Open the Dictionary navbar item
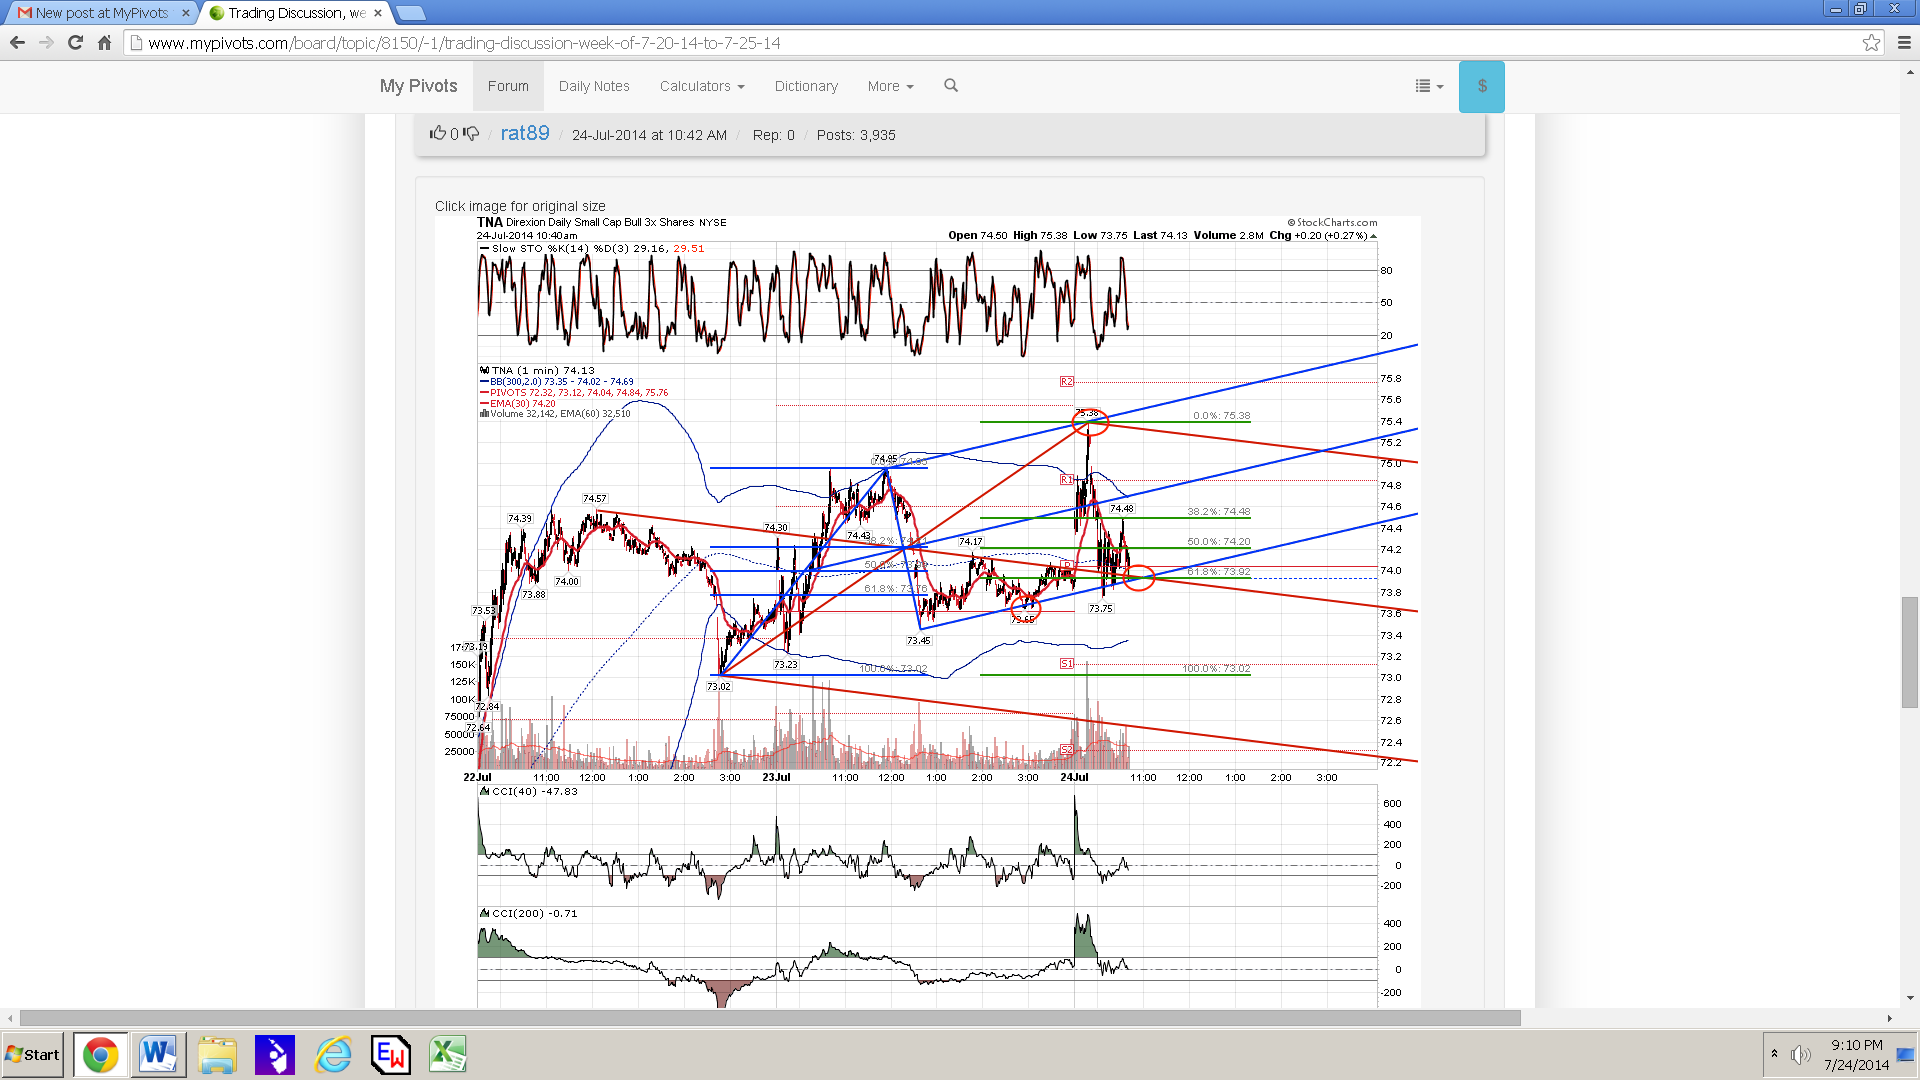The height and width of the screenshot is (1080, 1920). point(806,86)
